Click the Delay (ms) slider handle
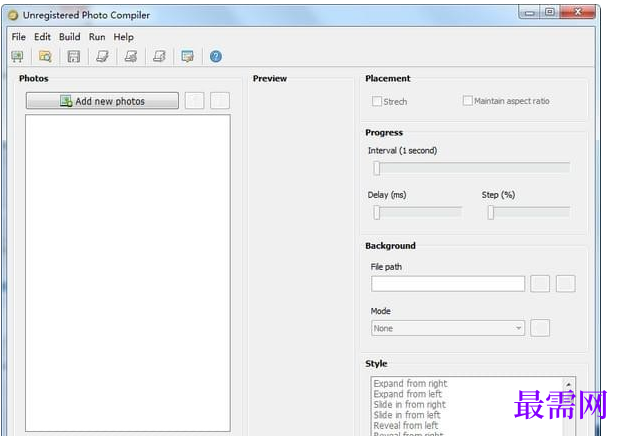The width and height of the screenshot is (626, 436). 377,212
